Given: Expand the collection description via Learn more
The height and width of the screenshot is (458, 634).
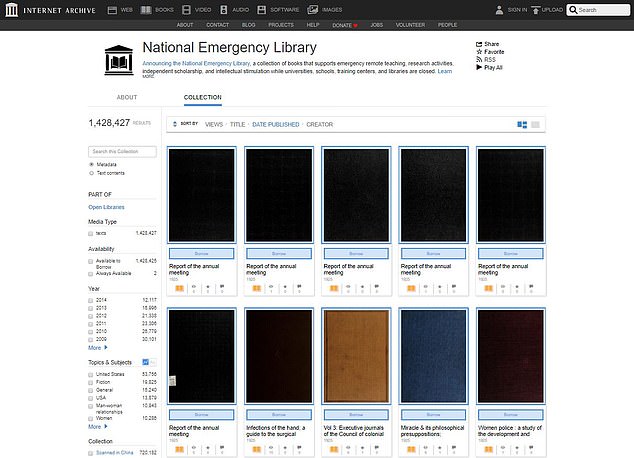Looking at the screenshot, I should pos(444,71).
